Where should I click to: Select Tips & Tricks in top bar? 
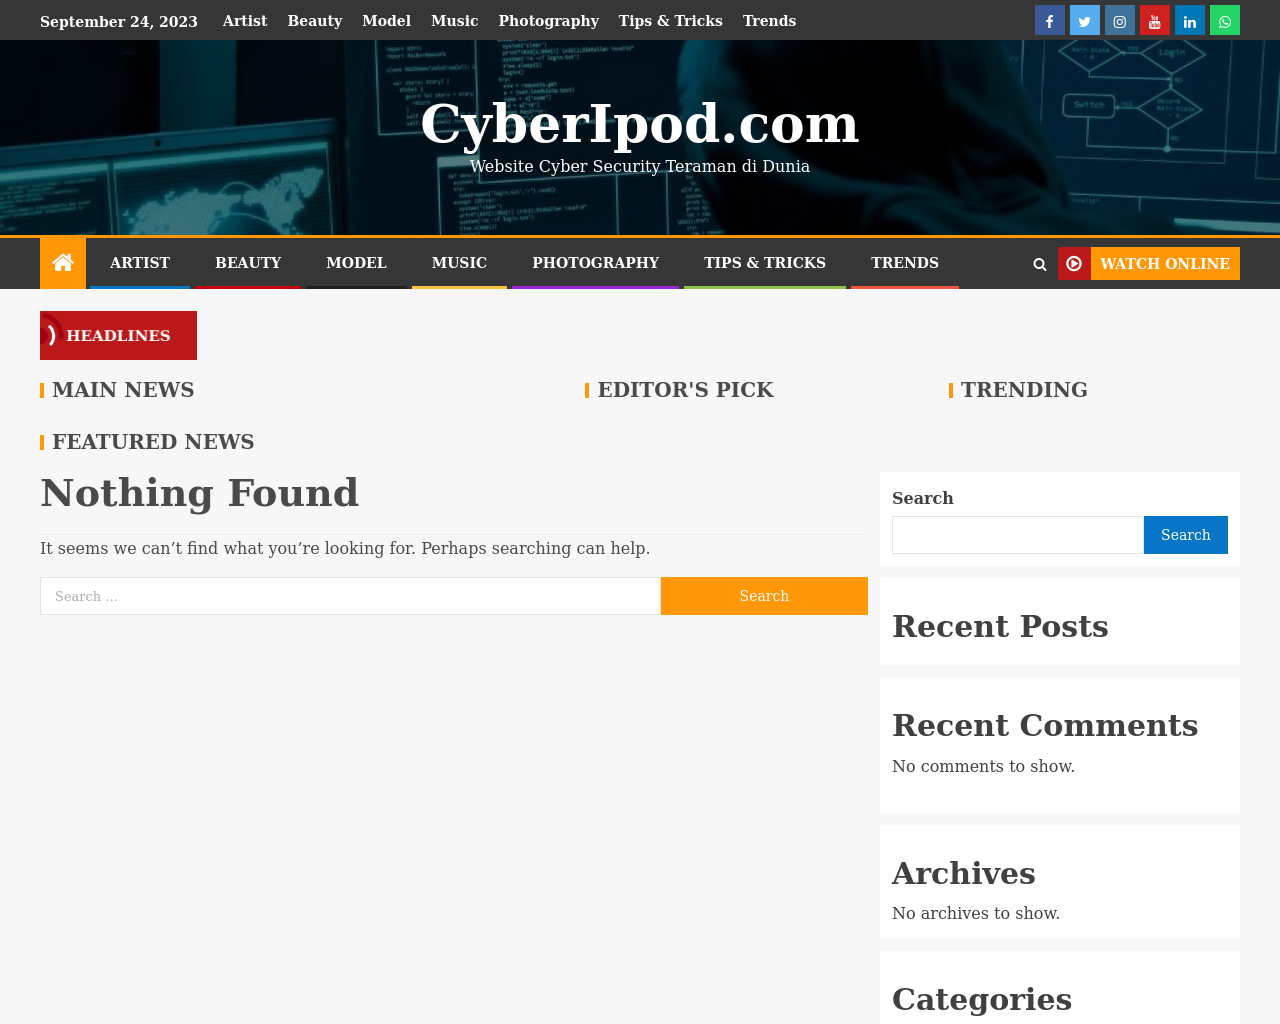pyautogui.click(x=671, y=21)
